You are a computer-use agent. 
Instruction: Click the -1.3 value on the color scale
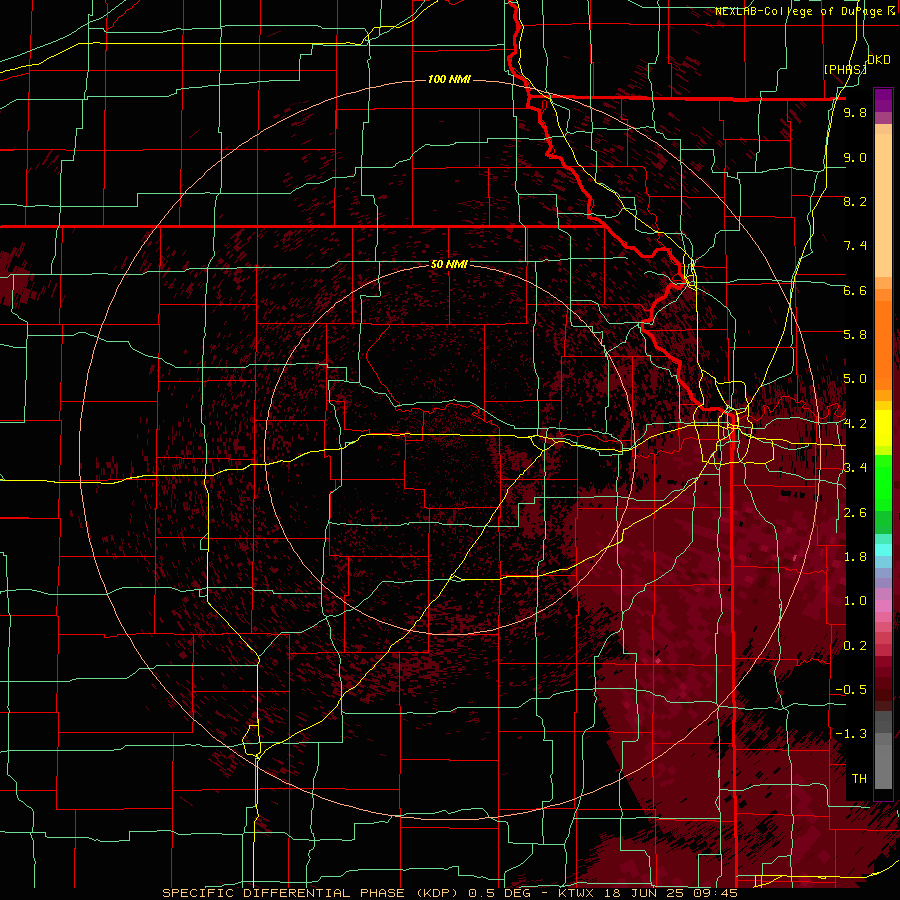pyautogui.click(x=851, y=734)
